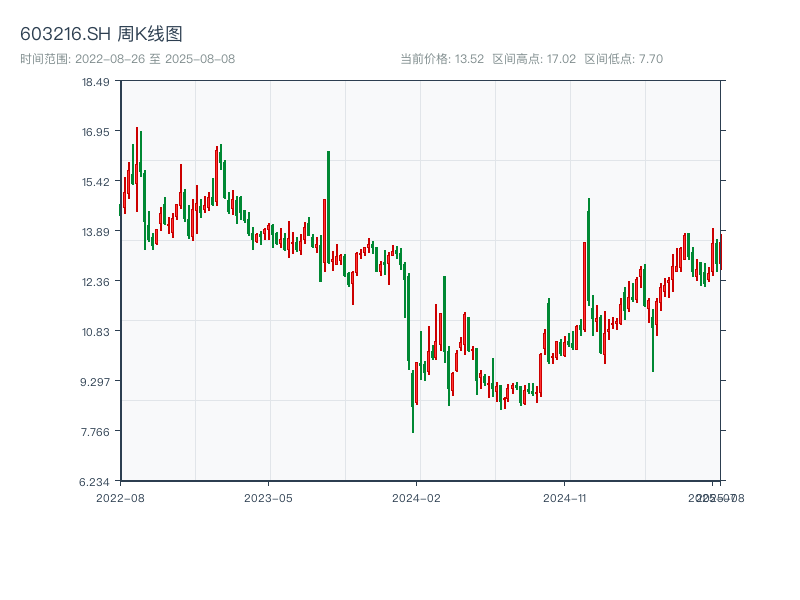The image size is (800, 600).
Task: Click the 2024-11 x-axis date label
Action: coord(565,497)
